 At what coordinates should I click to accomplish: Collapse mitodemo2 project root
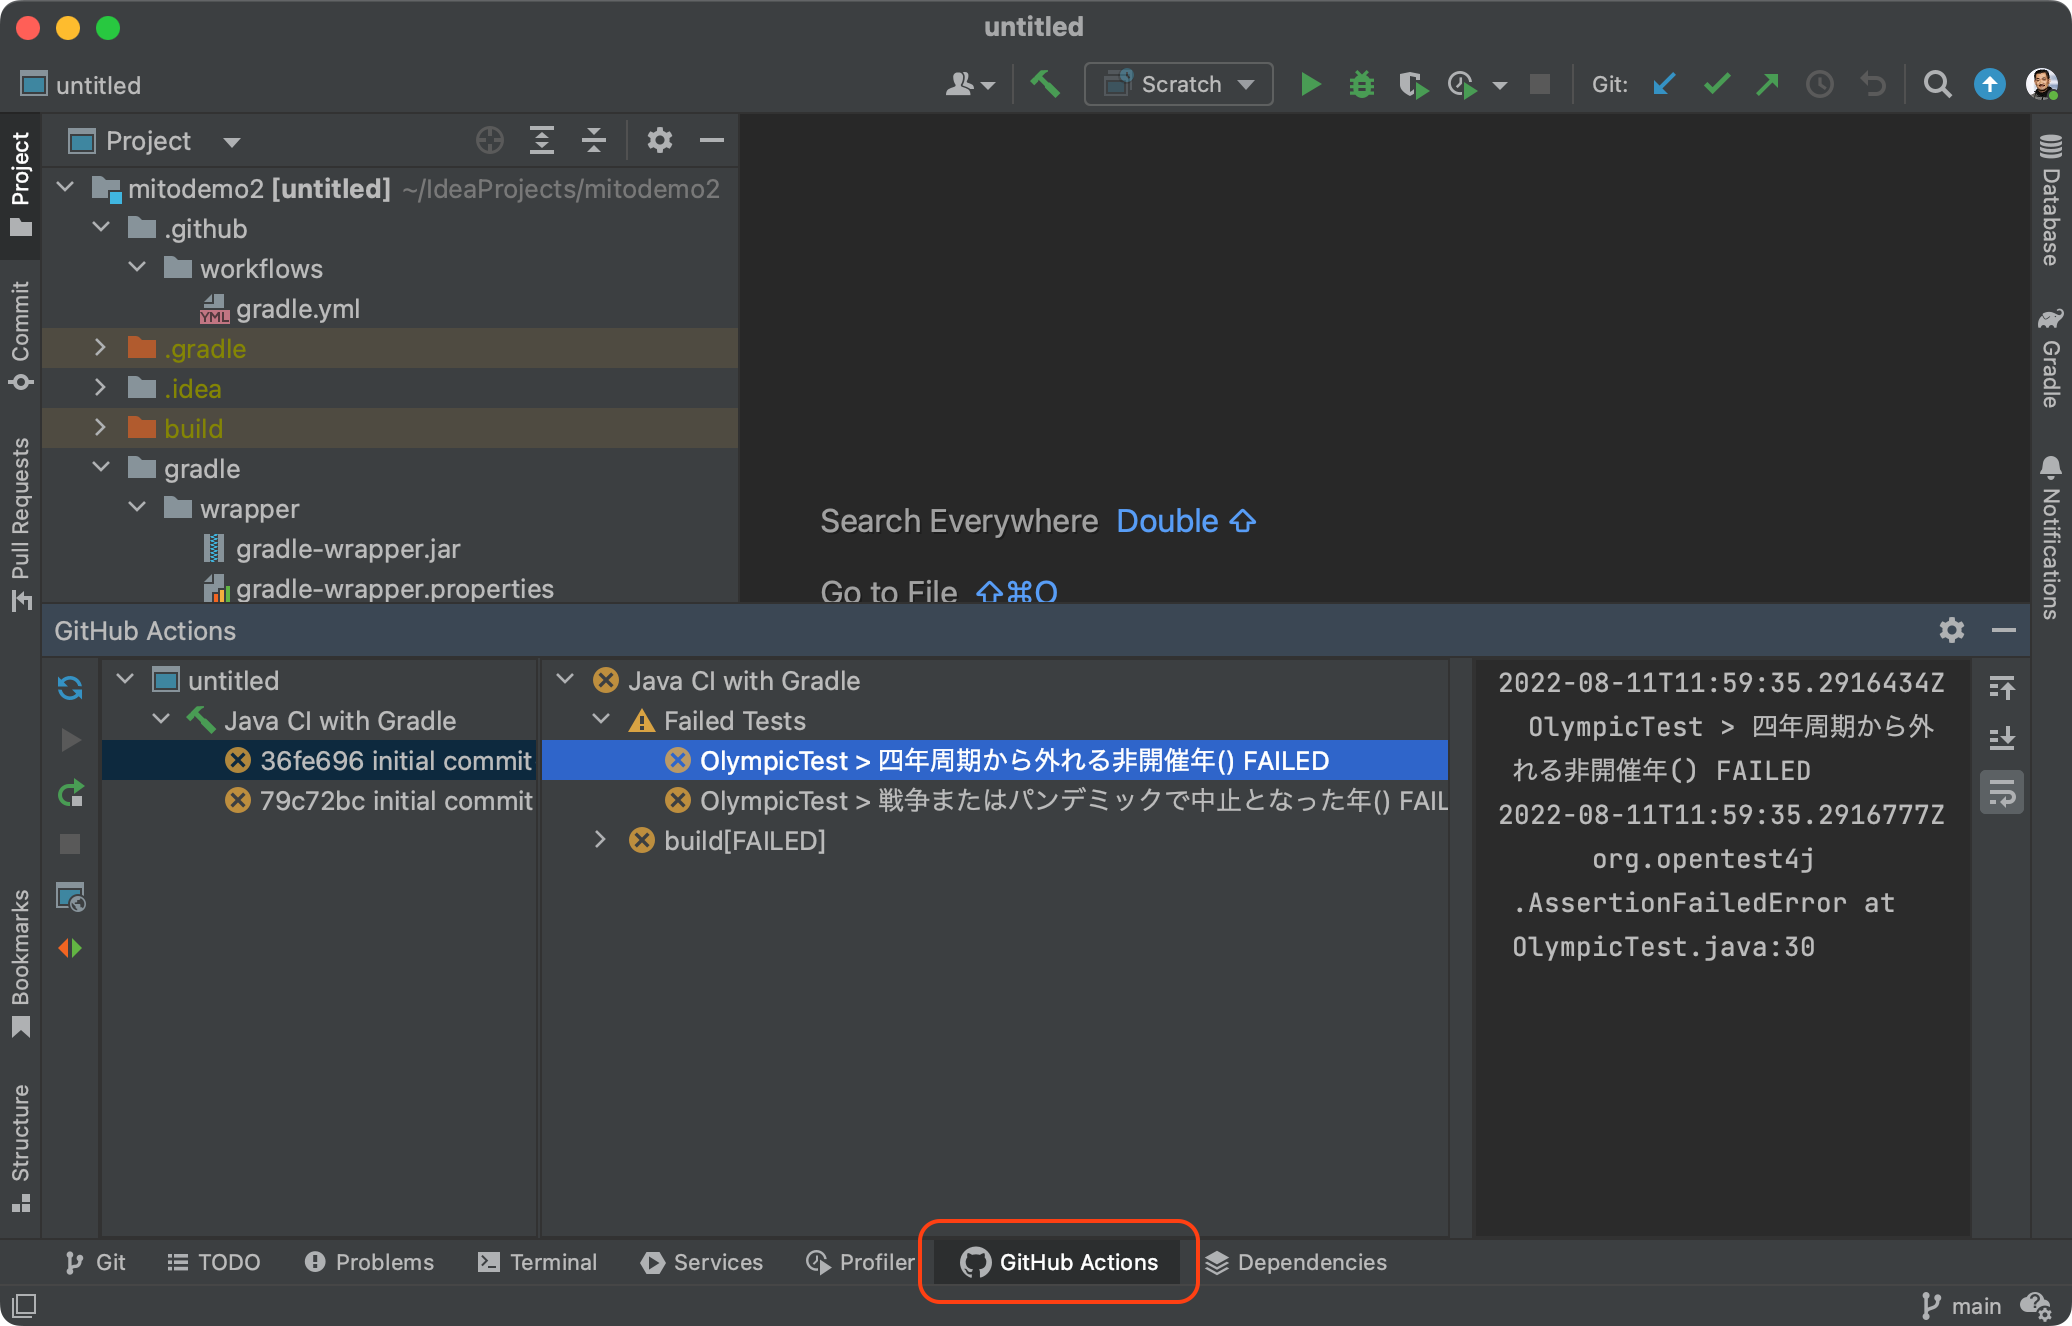click(66, 188)
